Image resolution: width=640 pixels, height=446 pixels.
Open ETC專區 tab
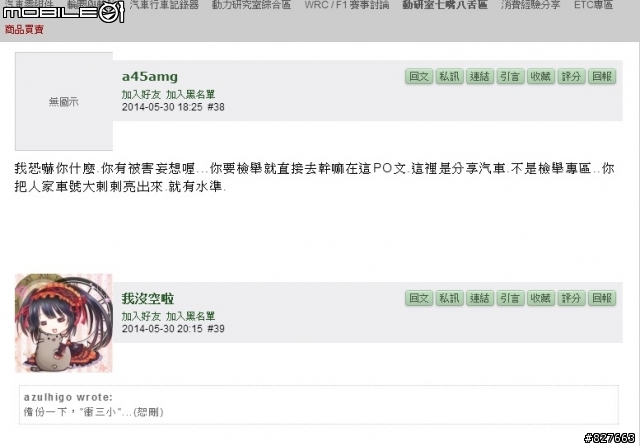click(x=593, y=5)
